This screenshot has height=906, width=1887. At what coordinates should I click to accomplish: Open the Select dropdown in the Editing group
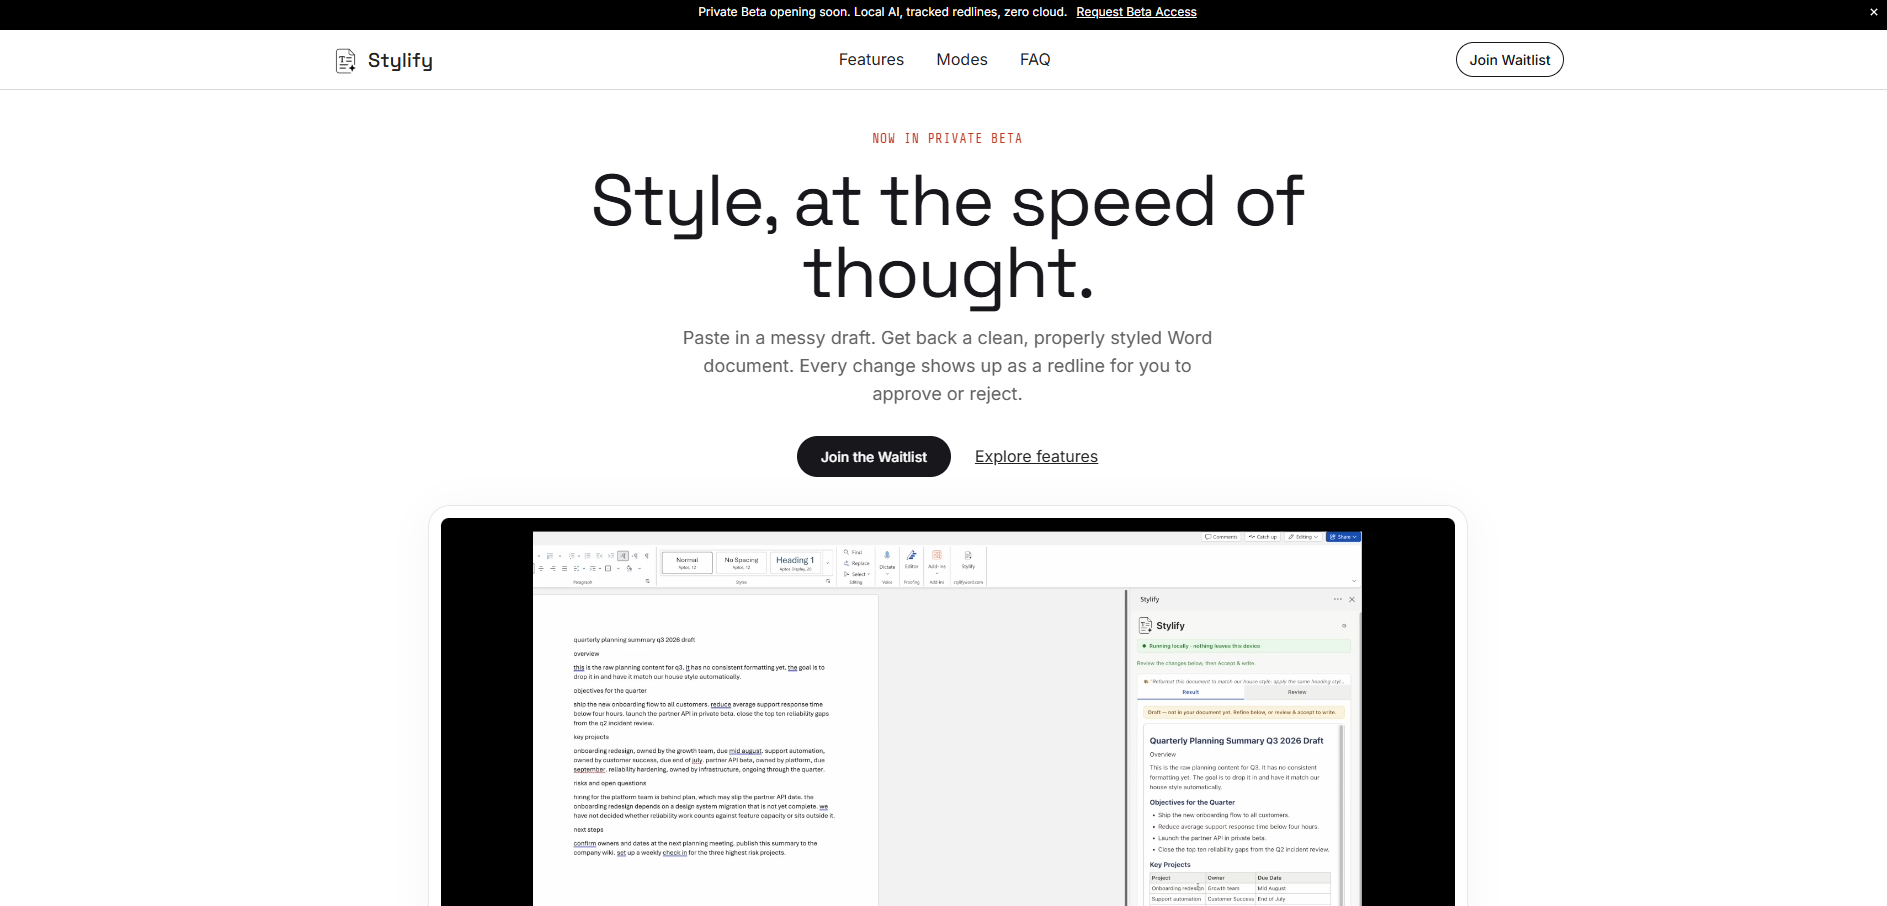[x=858, y=574]
